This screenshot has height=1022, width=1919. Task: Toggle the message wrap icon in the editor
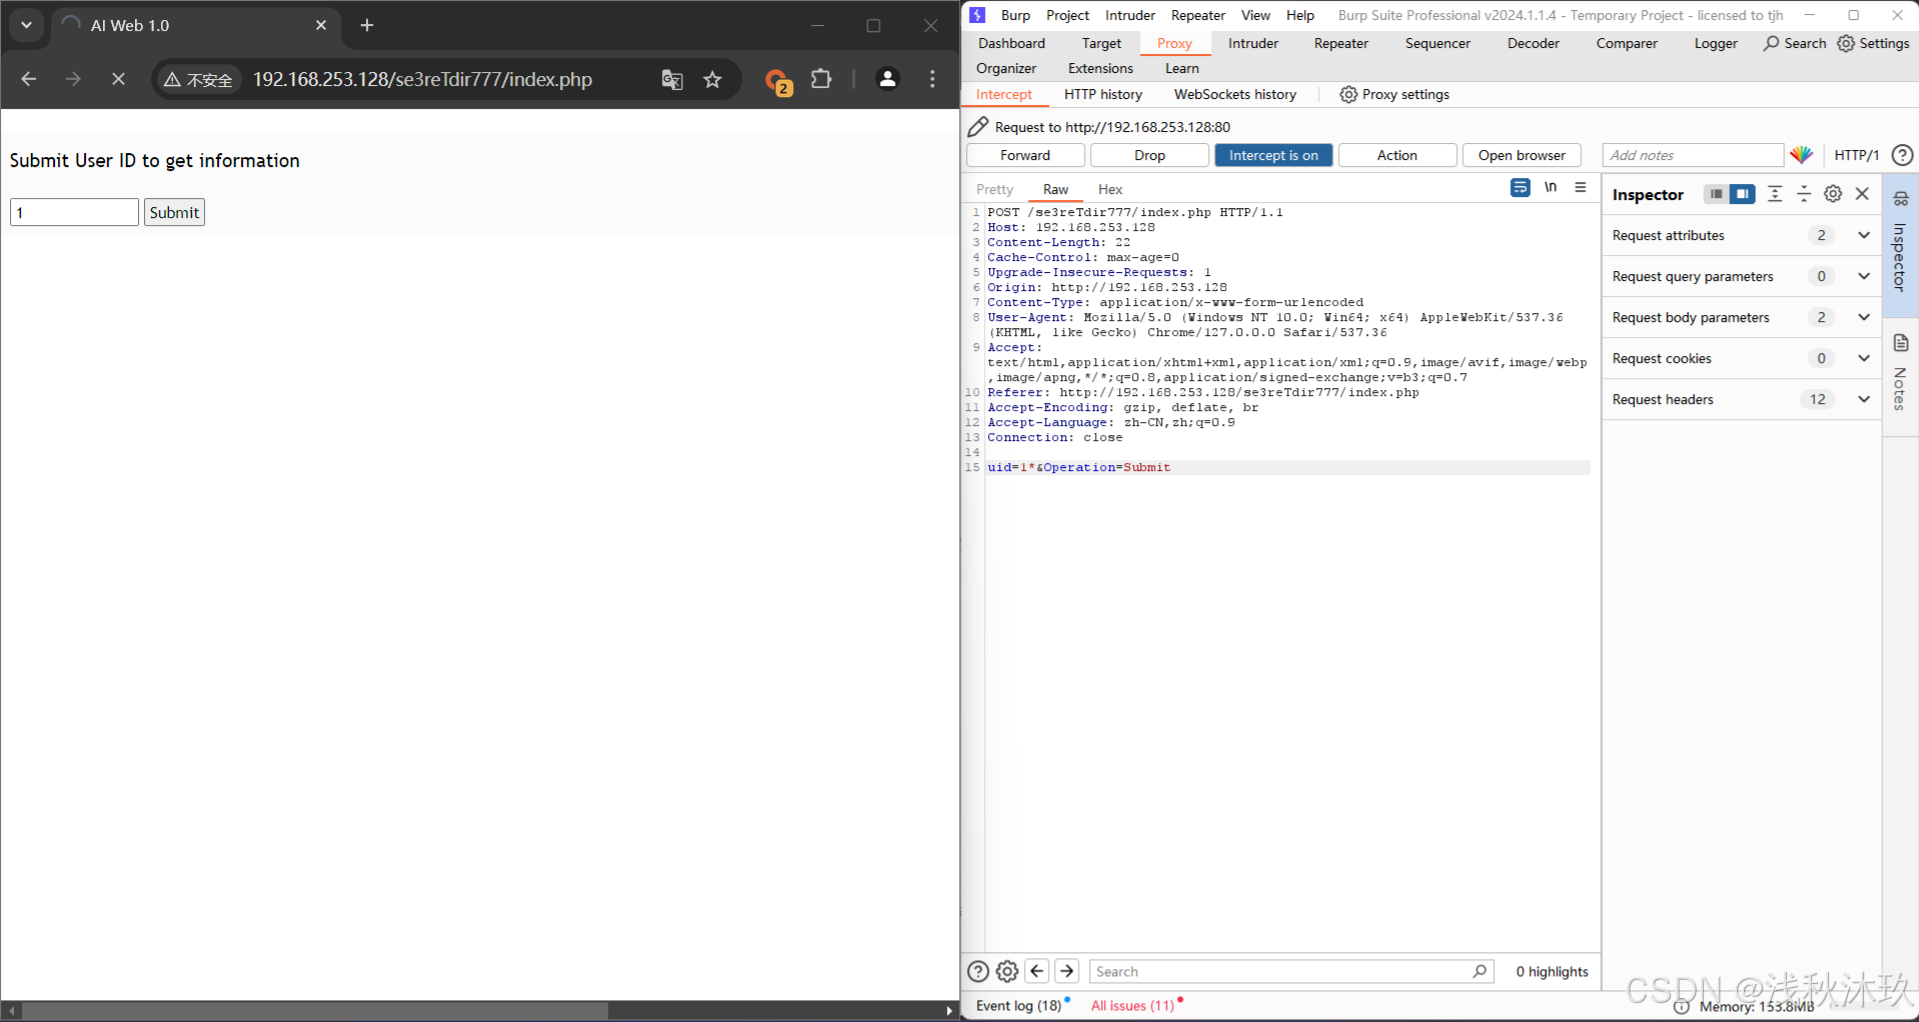pyautogui.click(x=1520, y=188)
